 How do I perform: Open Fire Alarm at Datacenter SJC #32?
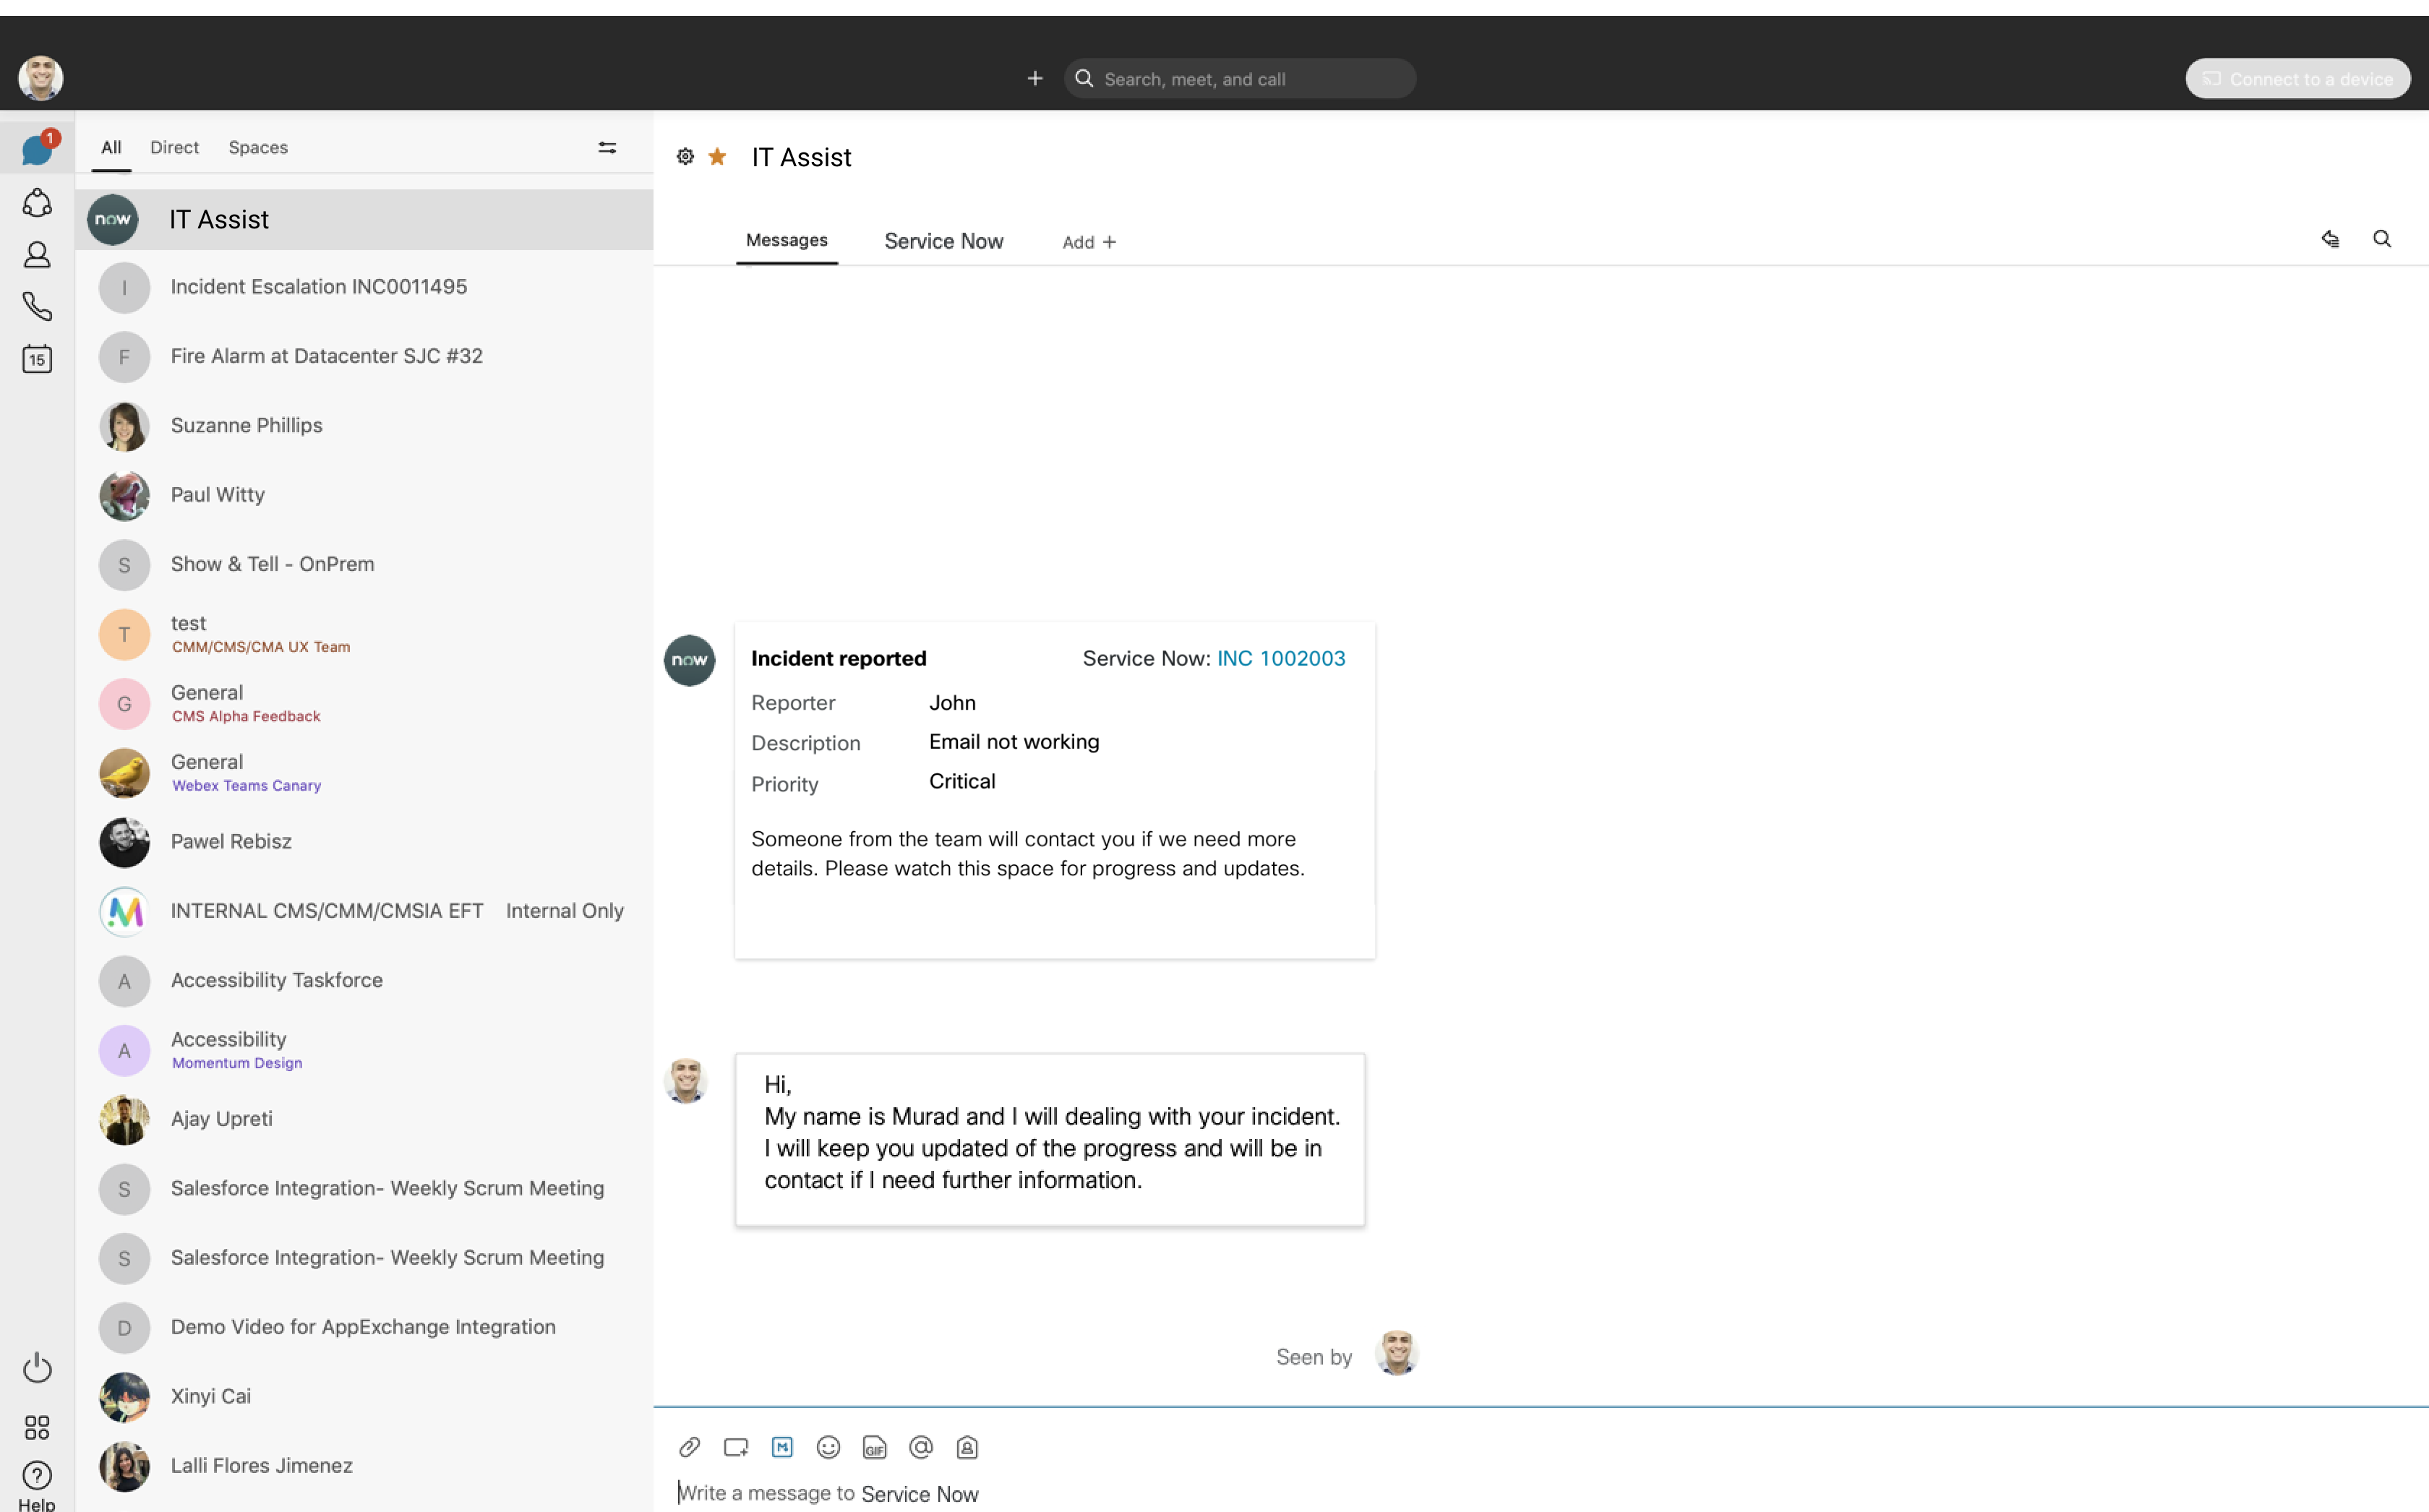tap(364, 357)
